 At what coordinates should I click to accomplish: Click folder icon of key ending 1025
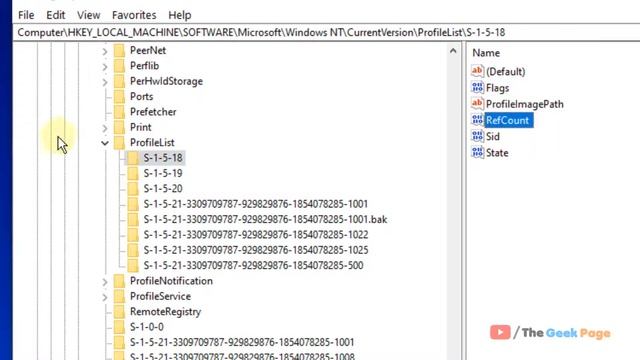tap(133, 250)
